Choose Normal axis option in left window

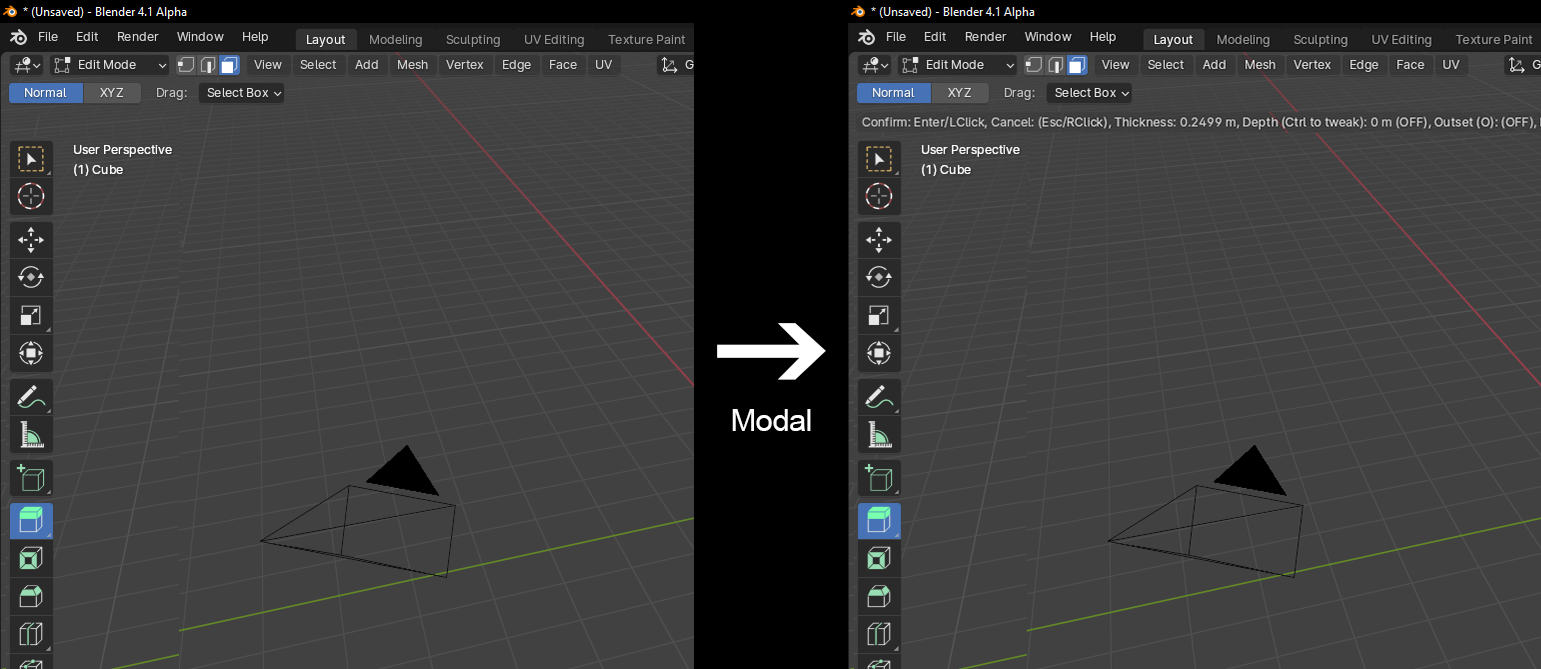click(x=46, y=93)
